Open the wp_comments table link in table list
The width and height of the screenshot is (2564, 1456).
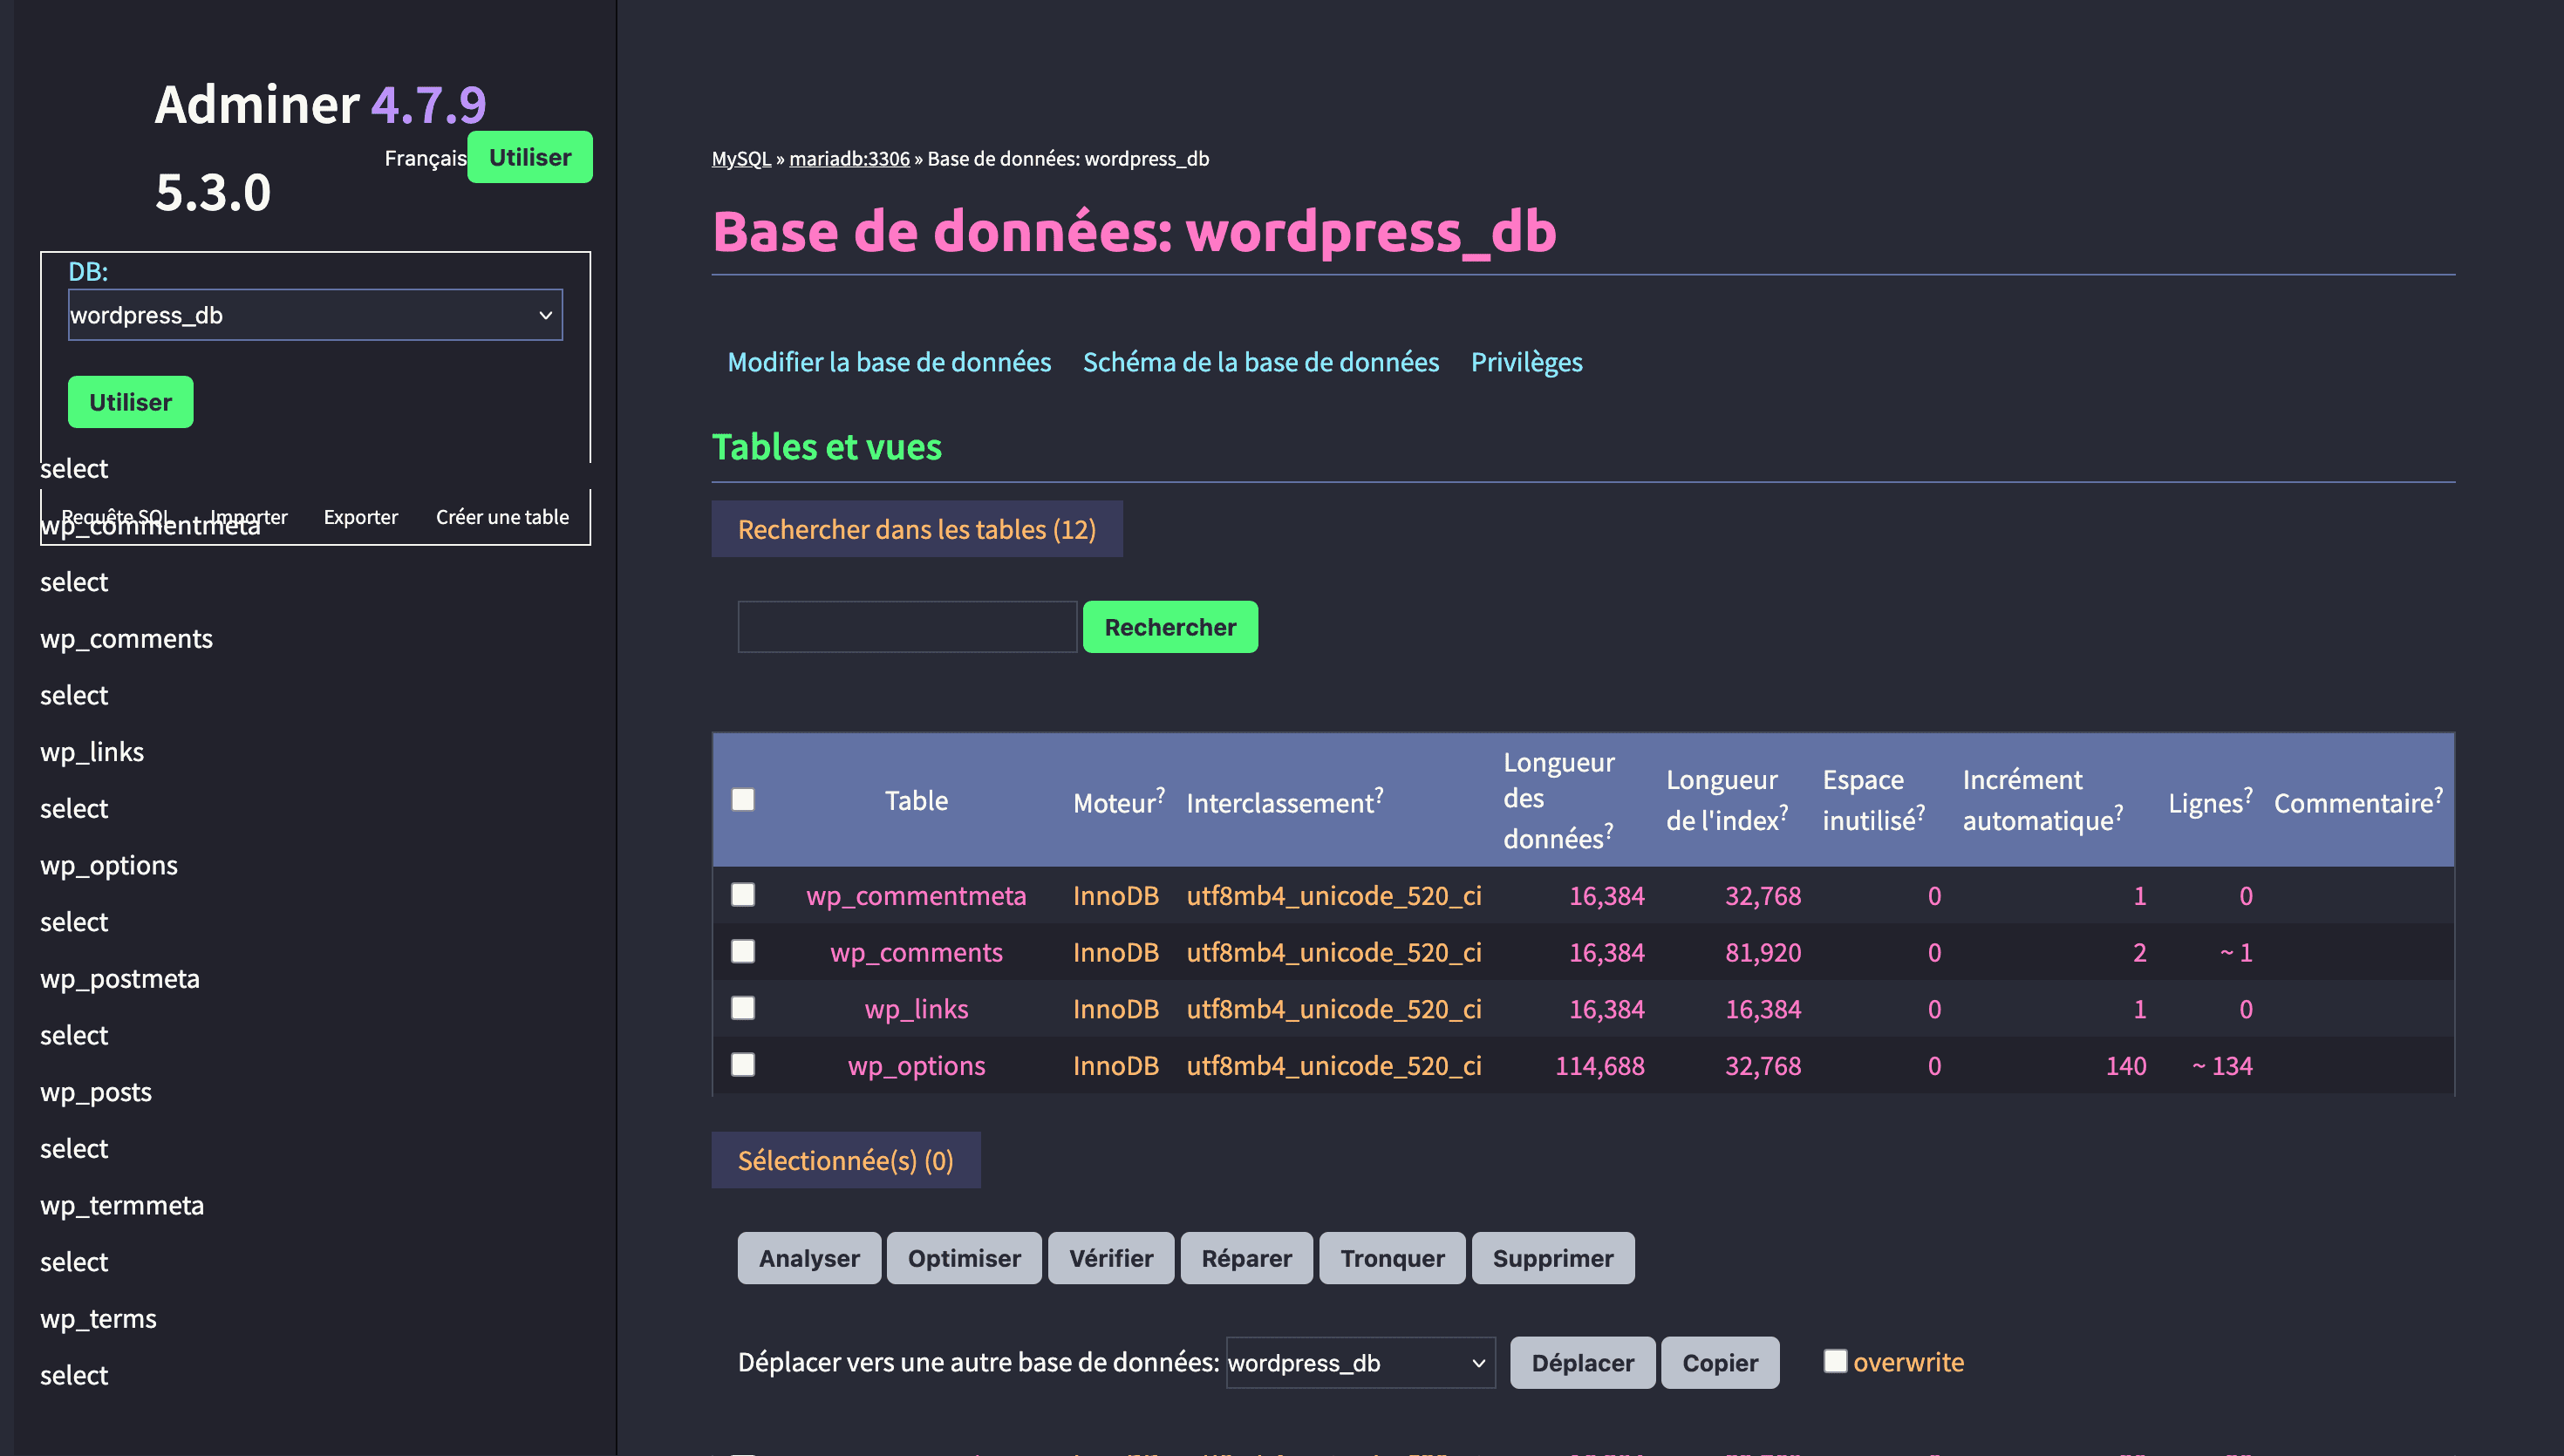click(916, 952)
